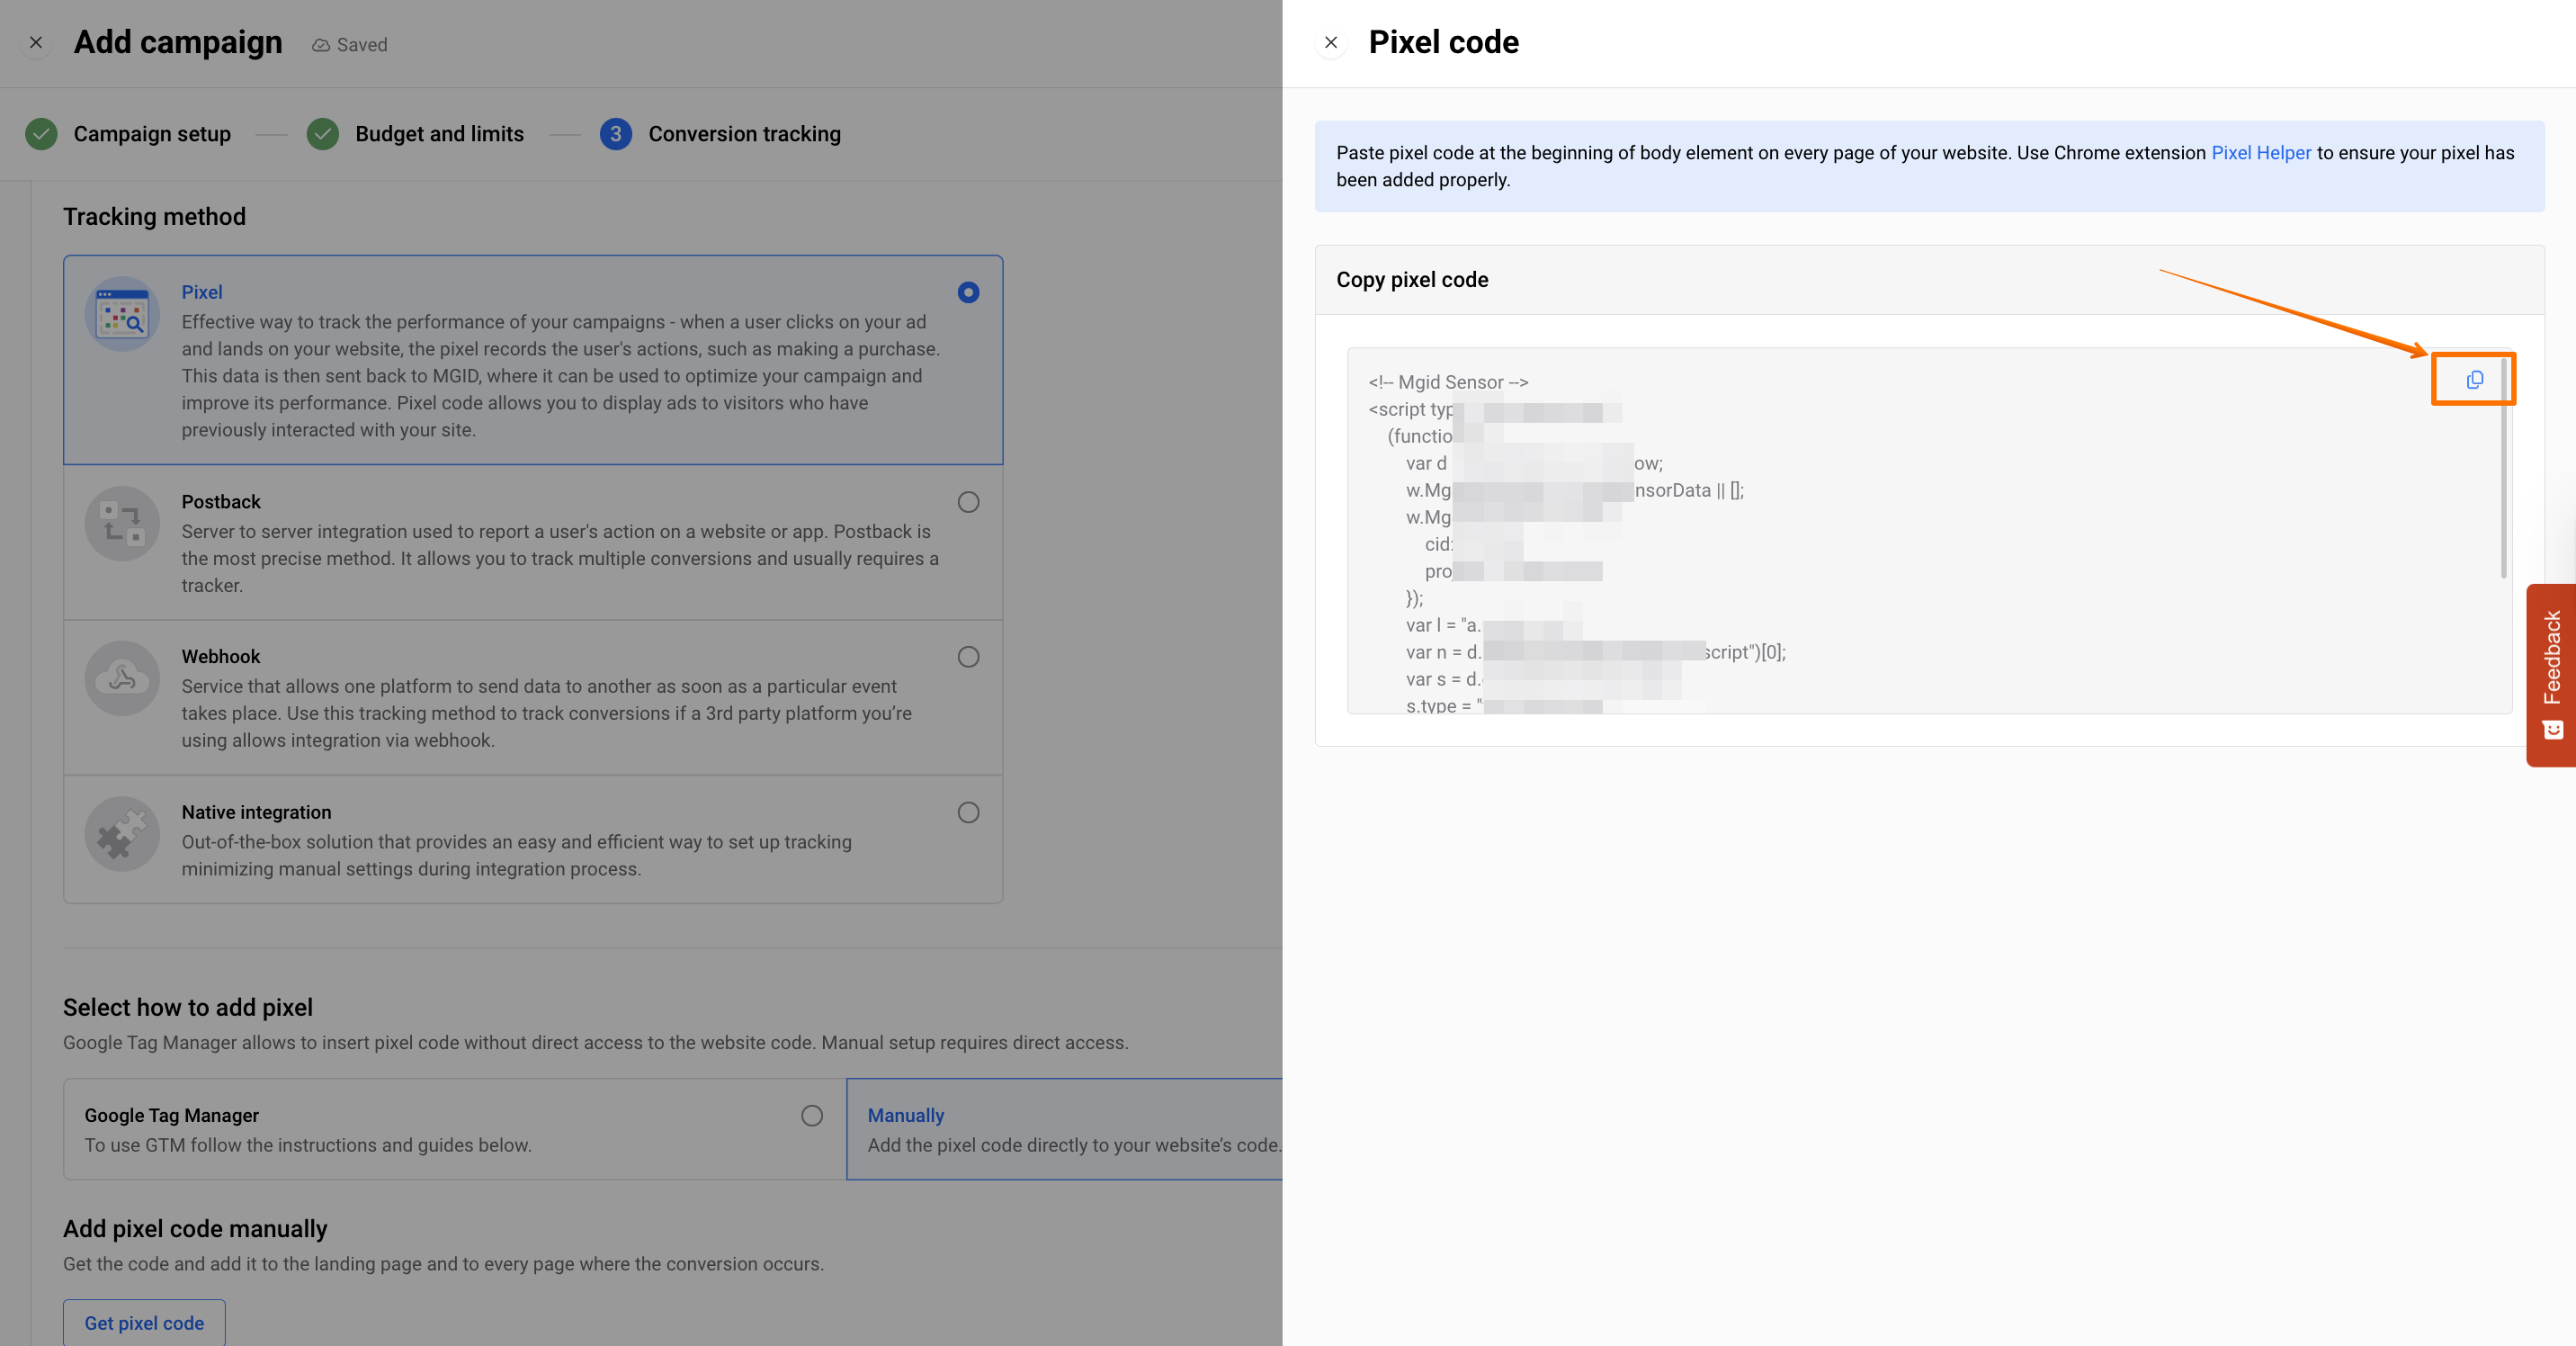2576x1346 pixels.
Task: Choose Google Tag Manager option
Action: (x=811, y=1115)
